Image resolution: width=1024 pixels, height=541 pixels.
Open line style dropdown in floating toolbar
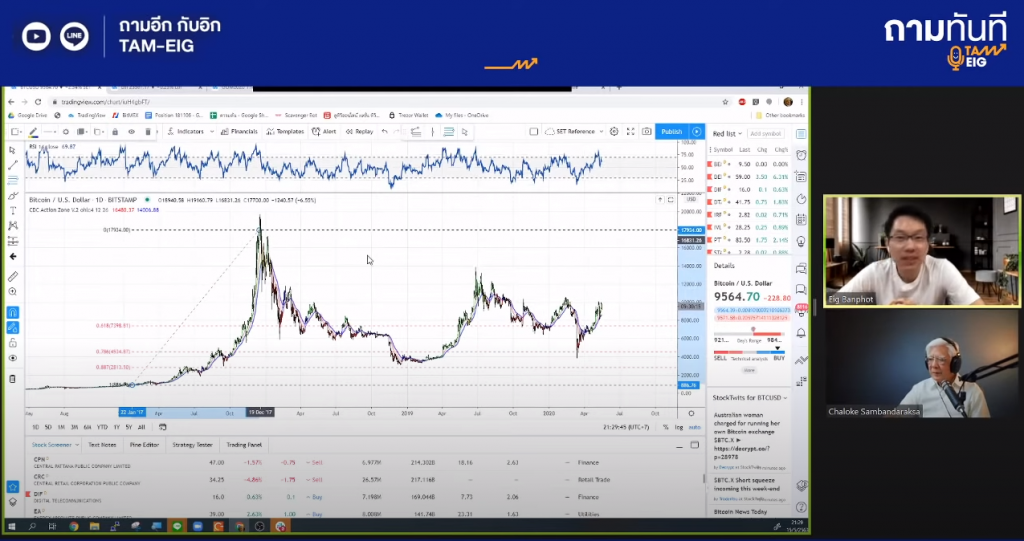[50, 131]
